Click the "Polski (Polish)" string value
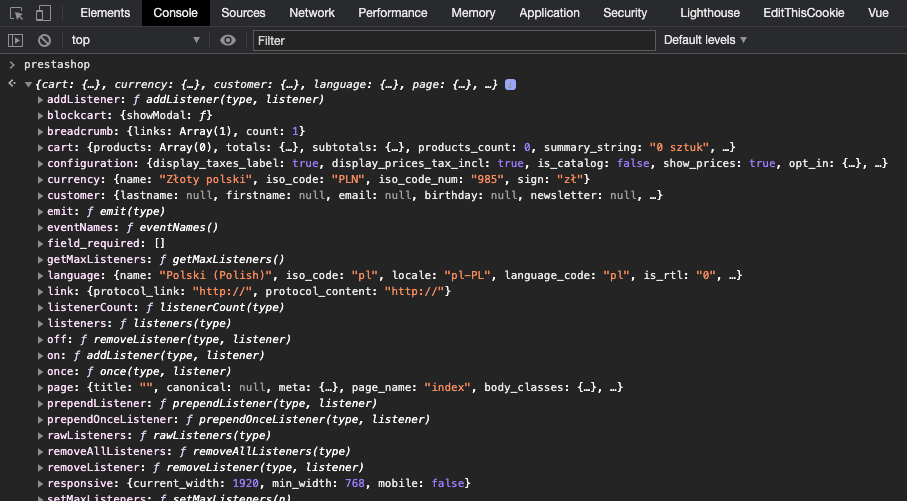This screenshot has width=907, height=501. [x=216, y=275]
